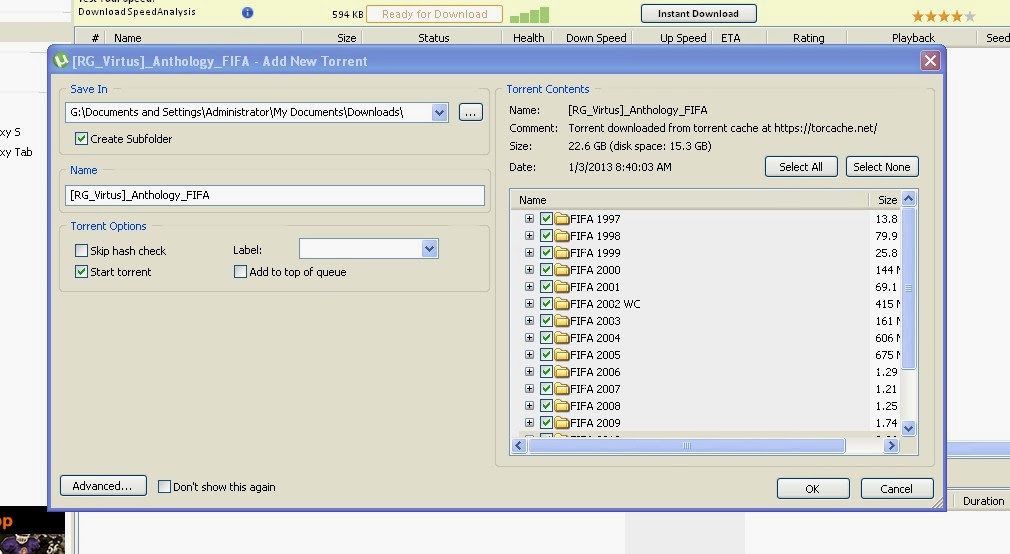Click the Select None button
Screen dimensions: 1010x554
click(x=882, y=167)
